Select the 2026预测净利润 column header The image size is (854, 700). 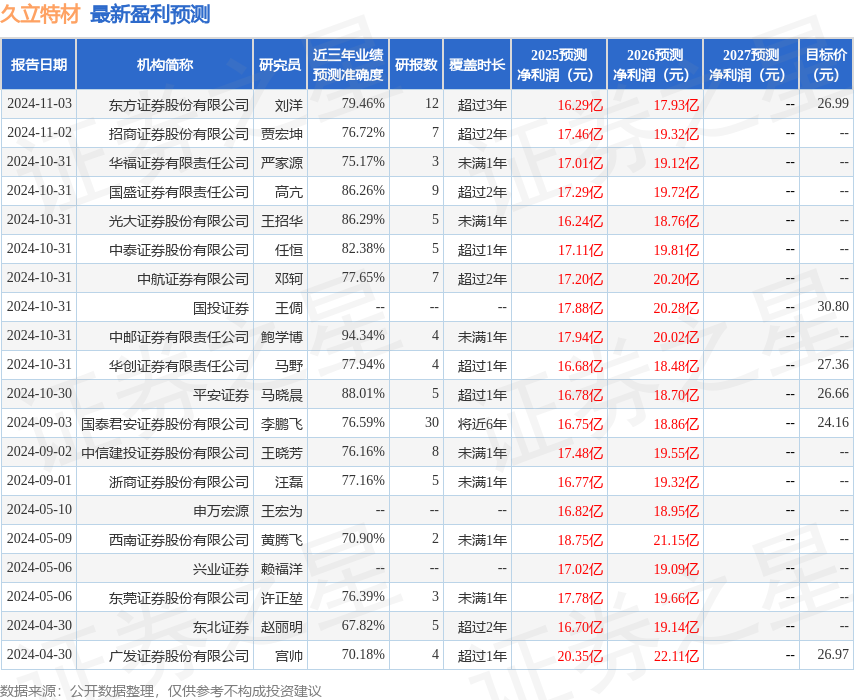click(x=655, y=64)
